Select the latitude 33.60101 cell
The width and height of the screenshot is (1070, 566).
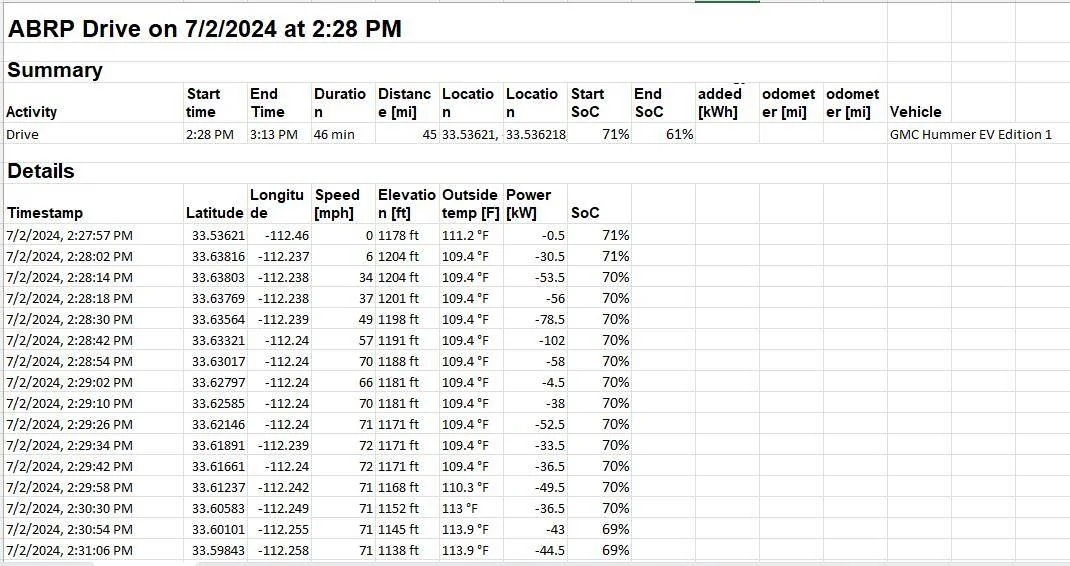click(x=218, y=529)
